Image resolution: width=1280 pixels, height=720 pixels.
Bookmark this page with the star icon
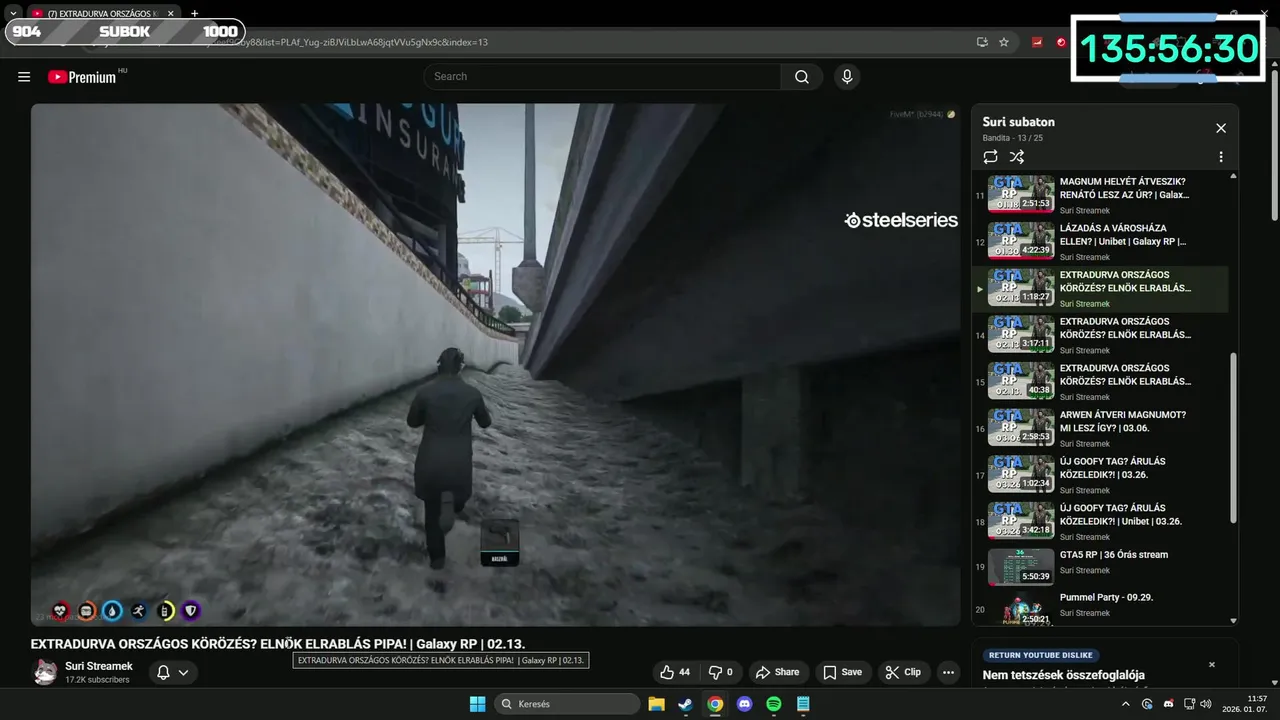1004,42
